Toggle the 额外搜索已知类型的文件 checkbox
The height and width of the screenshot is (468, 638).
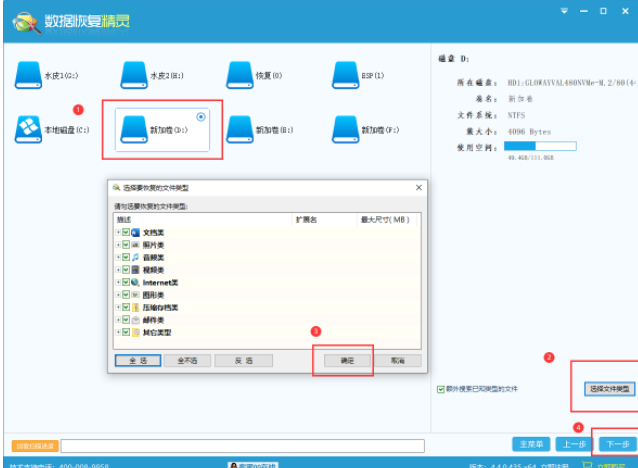click(441, 388)
